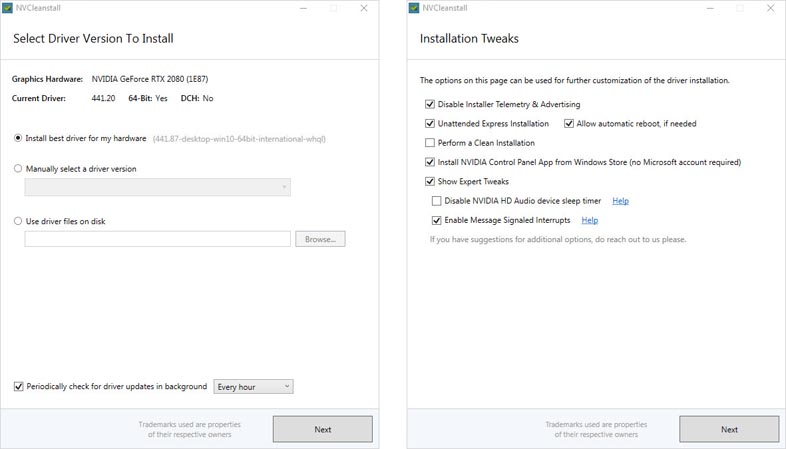Click the DCH: No label
Screen dimensions: 786x449
197,98
